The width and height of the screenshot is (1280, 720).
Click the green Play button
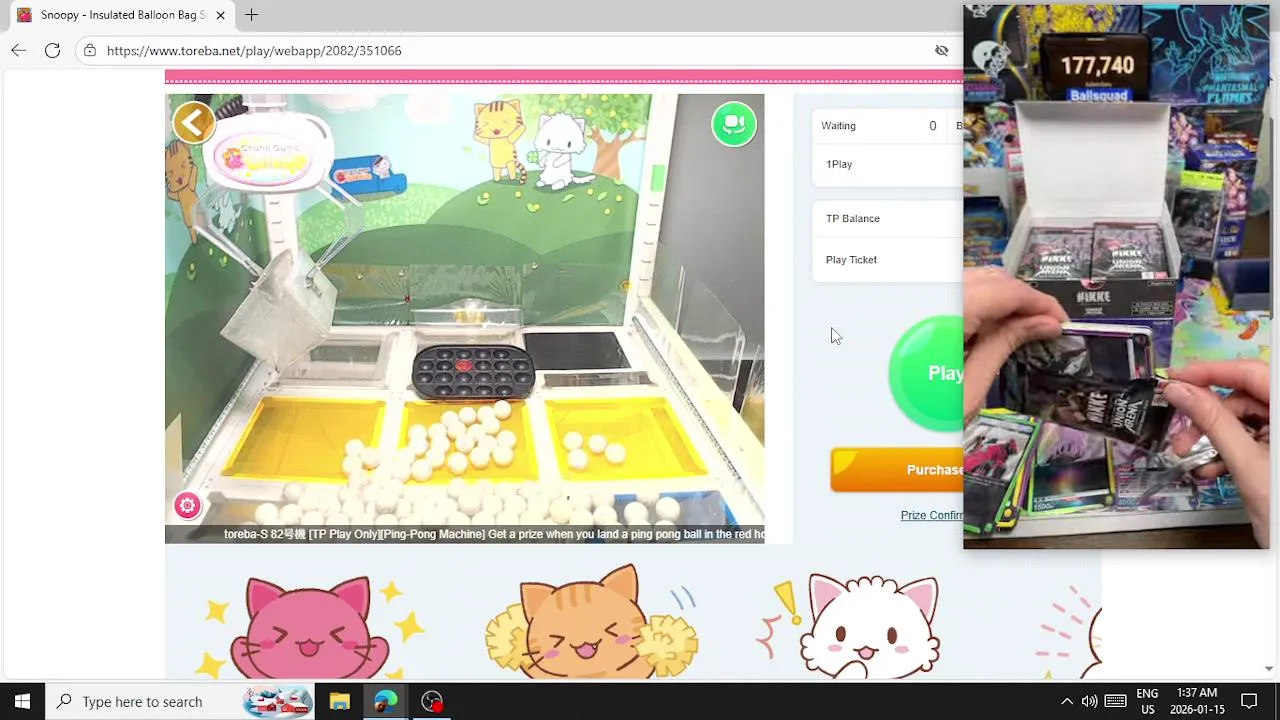(927, 373)
